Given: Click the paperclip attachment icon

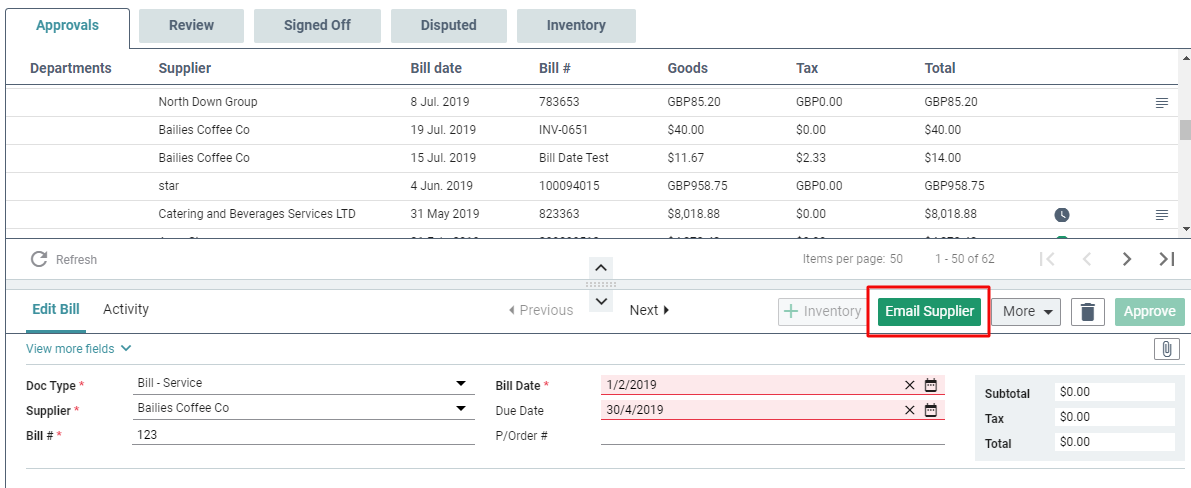Looking at the screenshot, I should [1167, 349].
